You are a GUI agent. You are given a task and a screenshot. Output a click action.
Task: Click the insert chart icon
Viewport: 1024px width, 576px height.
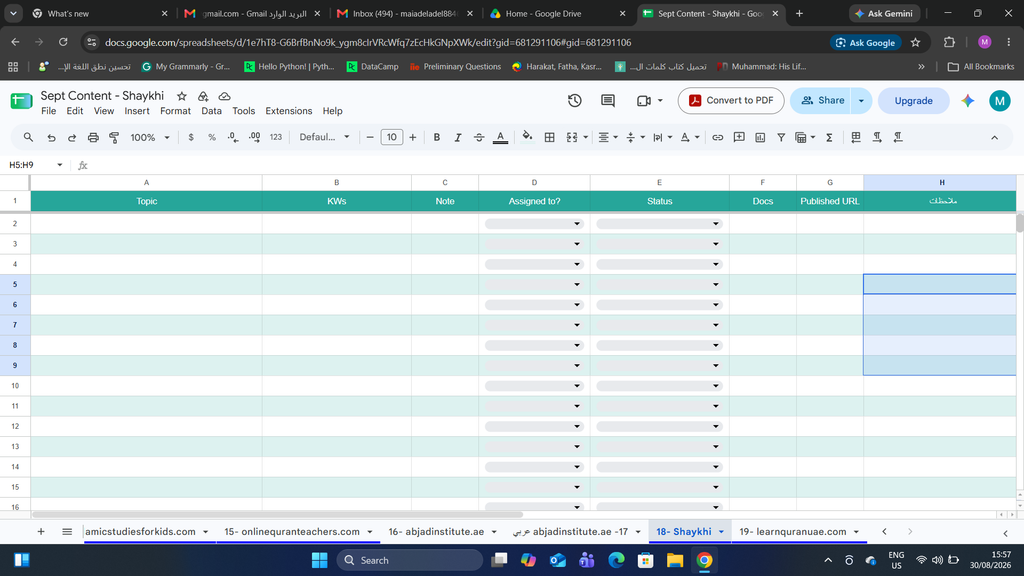point(760,137)
